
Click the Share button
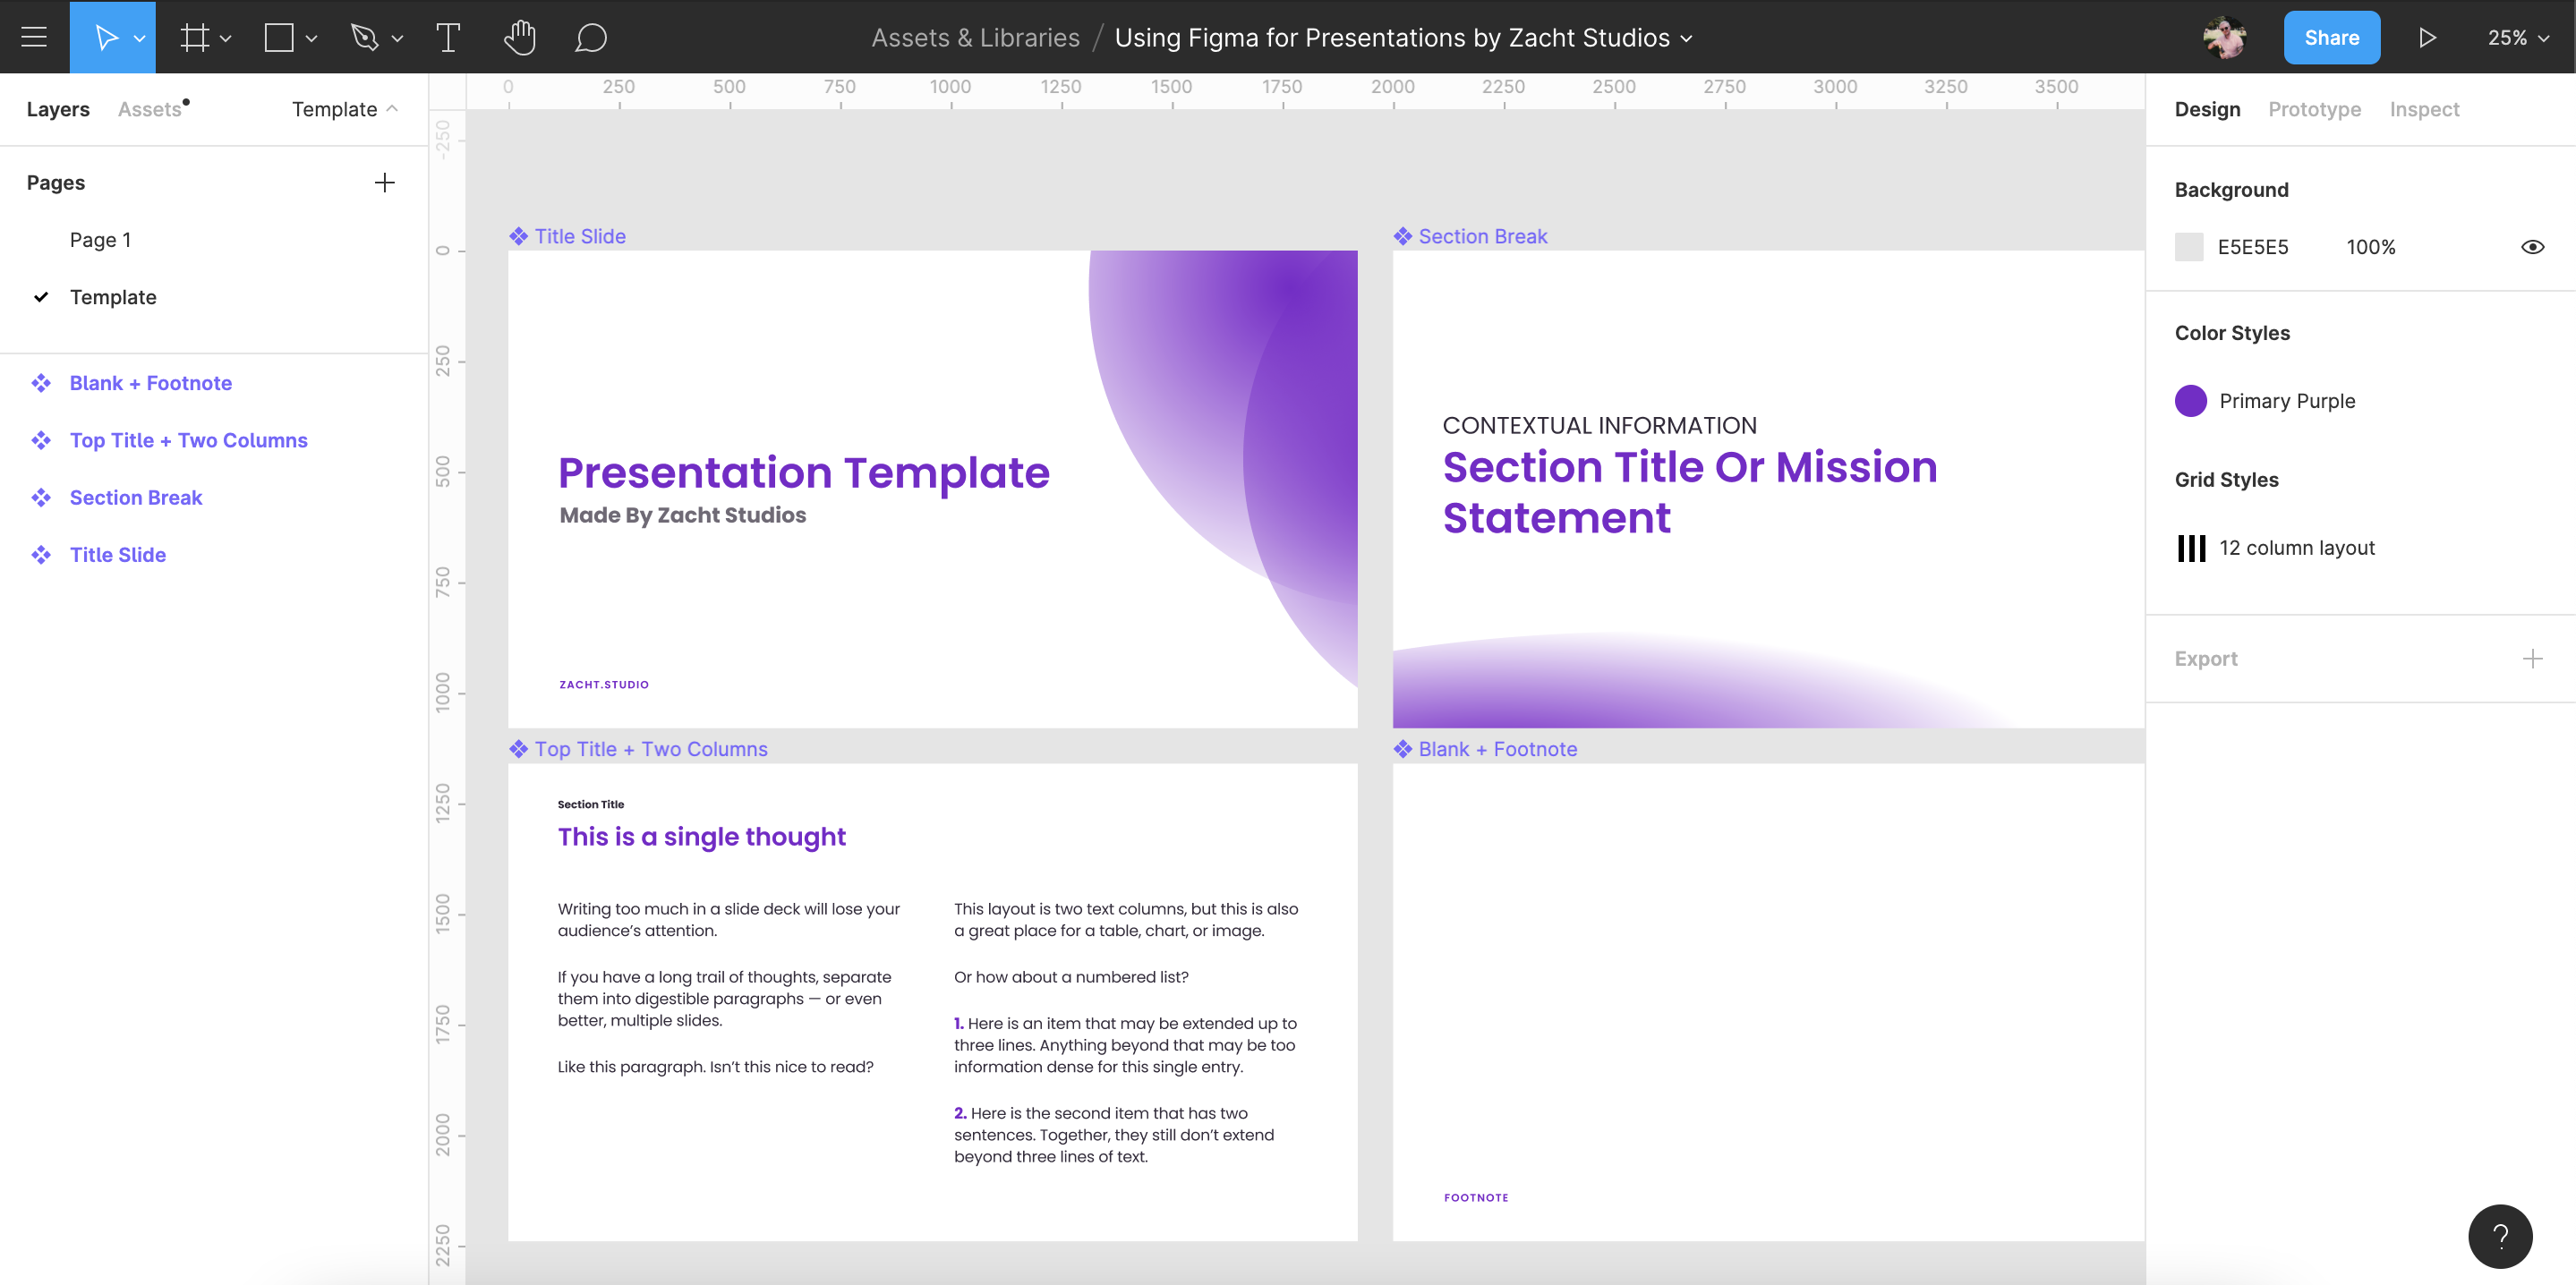(x=2332, y=36)
